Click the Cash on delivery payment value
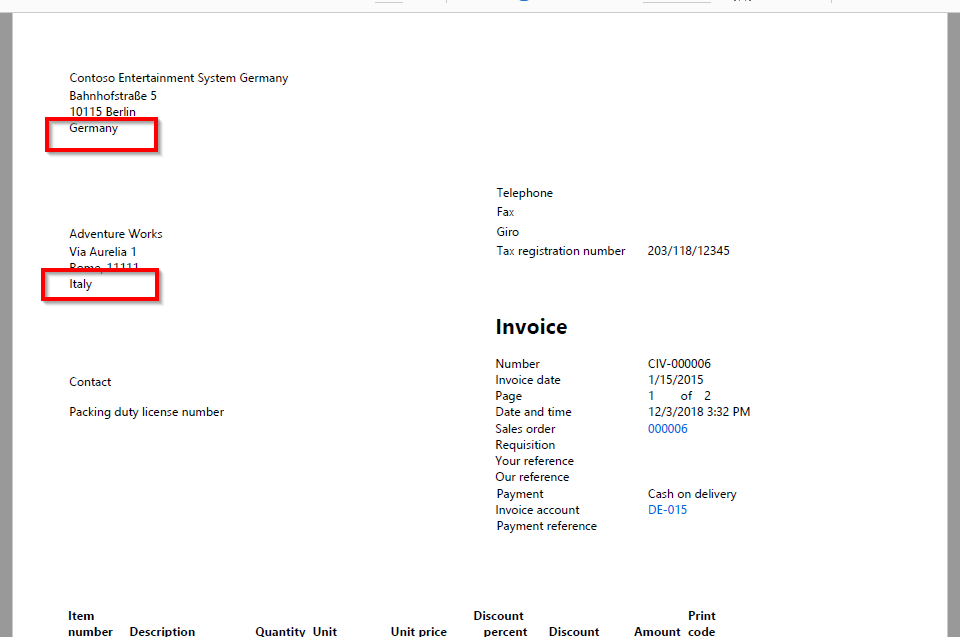960x637 pixels. (691, 494)
